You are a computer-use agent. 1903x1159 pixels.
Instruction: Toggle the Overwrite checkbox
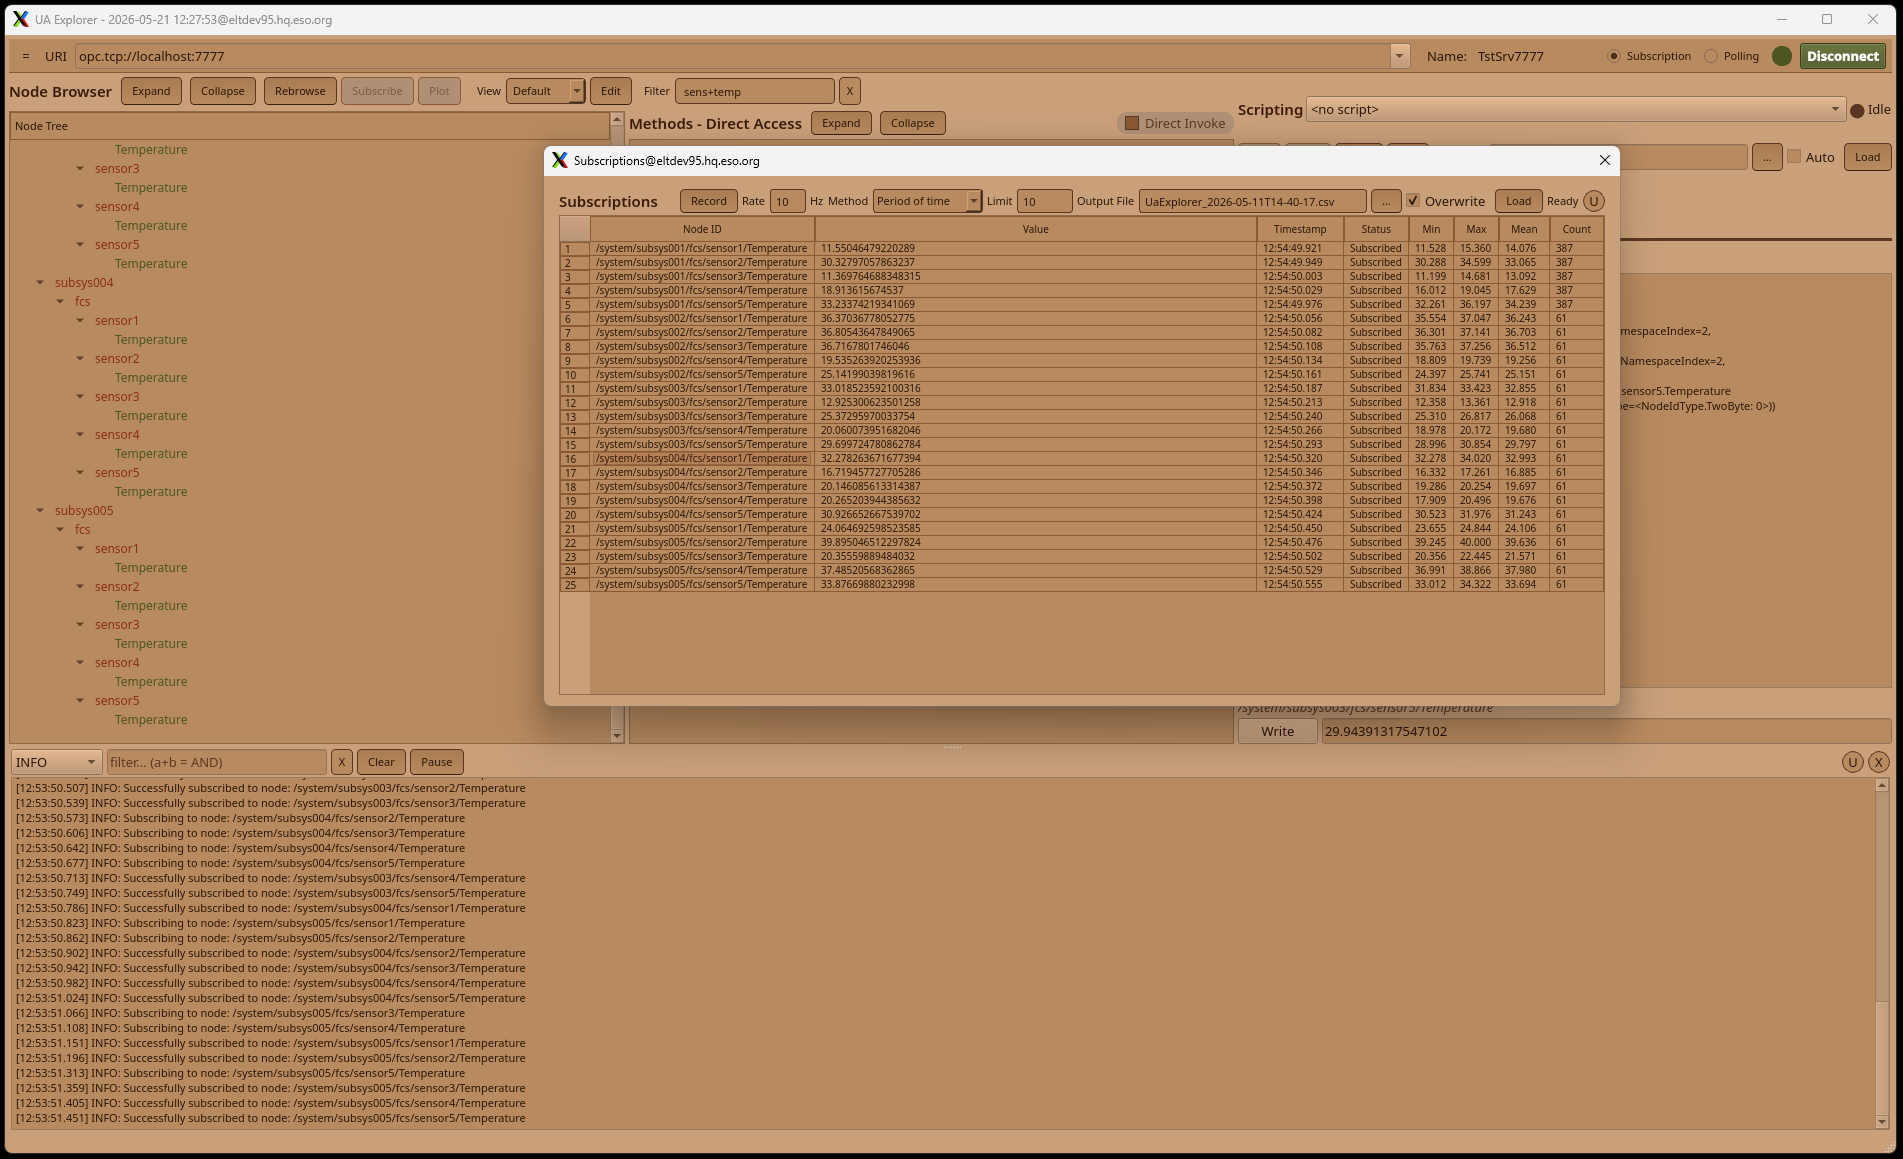[1413, 201]
